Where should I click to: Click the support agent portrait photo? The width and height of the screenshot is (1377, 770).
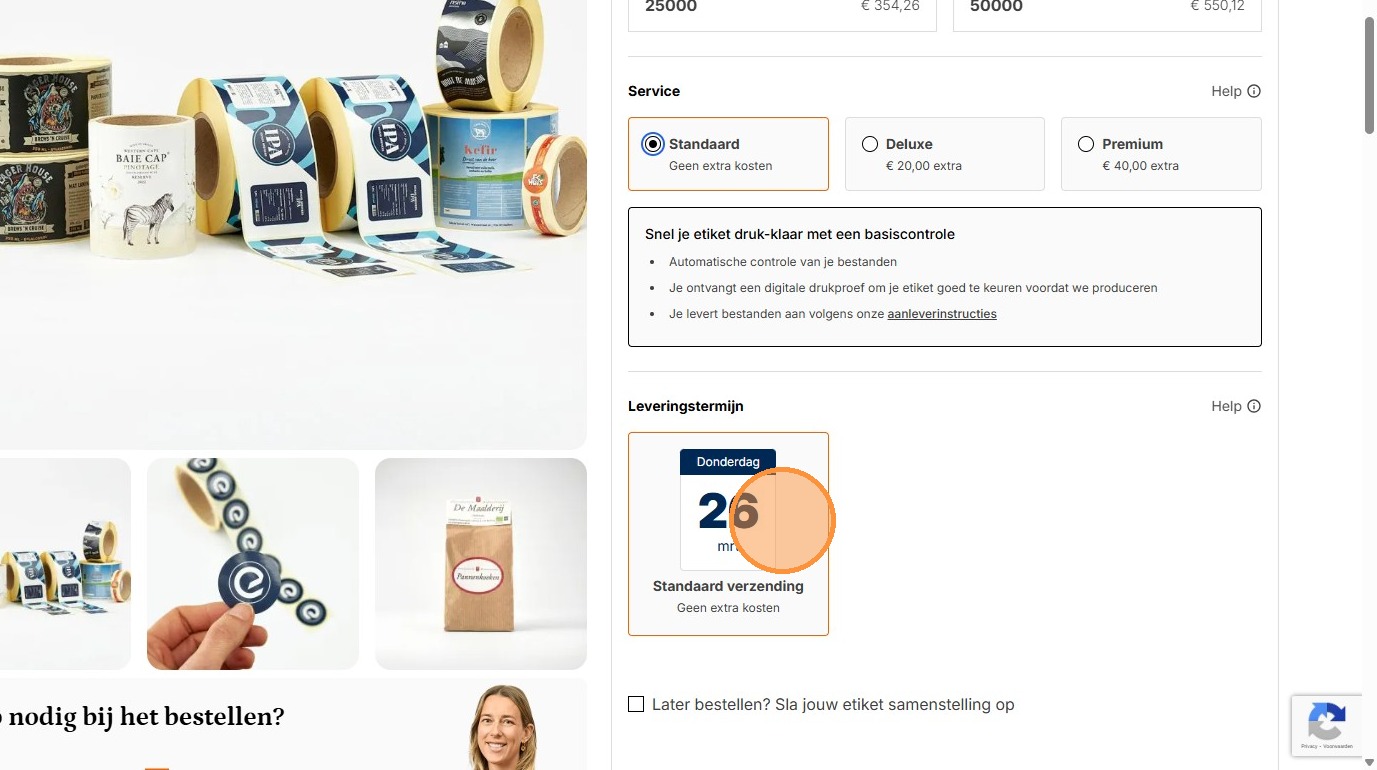[503, 727]
